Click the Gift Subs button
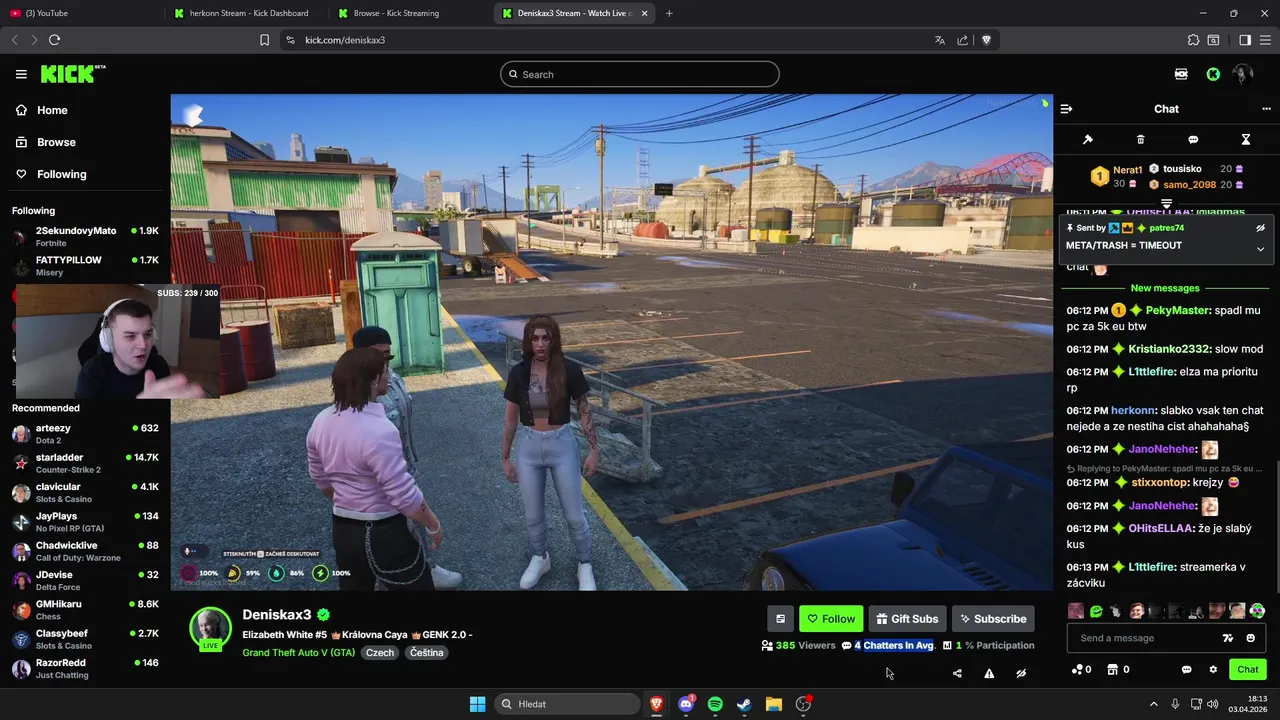Image resolution: width=1280 pixels, height=720 pixels. [x=907, y=619]
